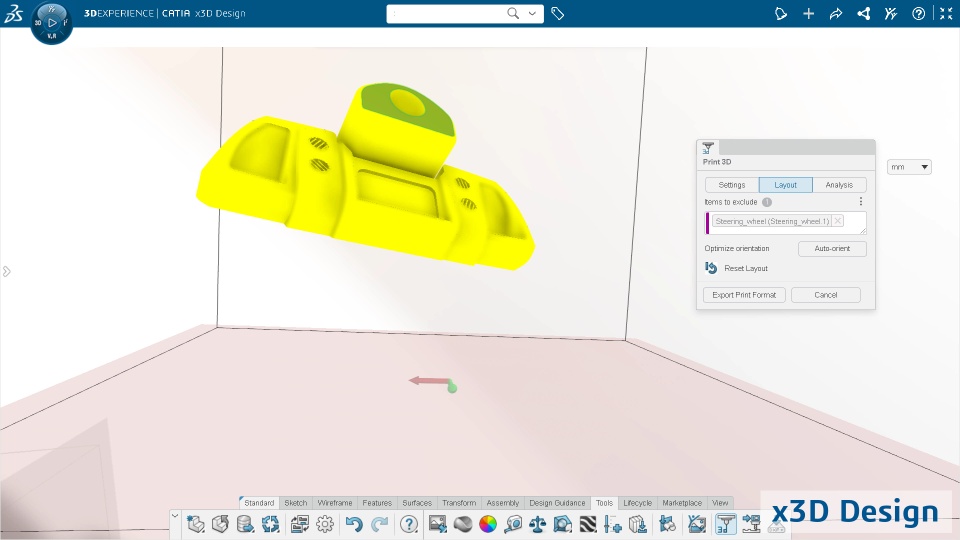This screenshot has height=540, width=960.
Task: Select the Measure tape tool
Action: pos(513,524)
